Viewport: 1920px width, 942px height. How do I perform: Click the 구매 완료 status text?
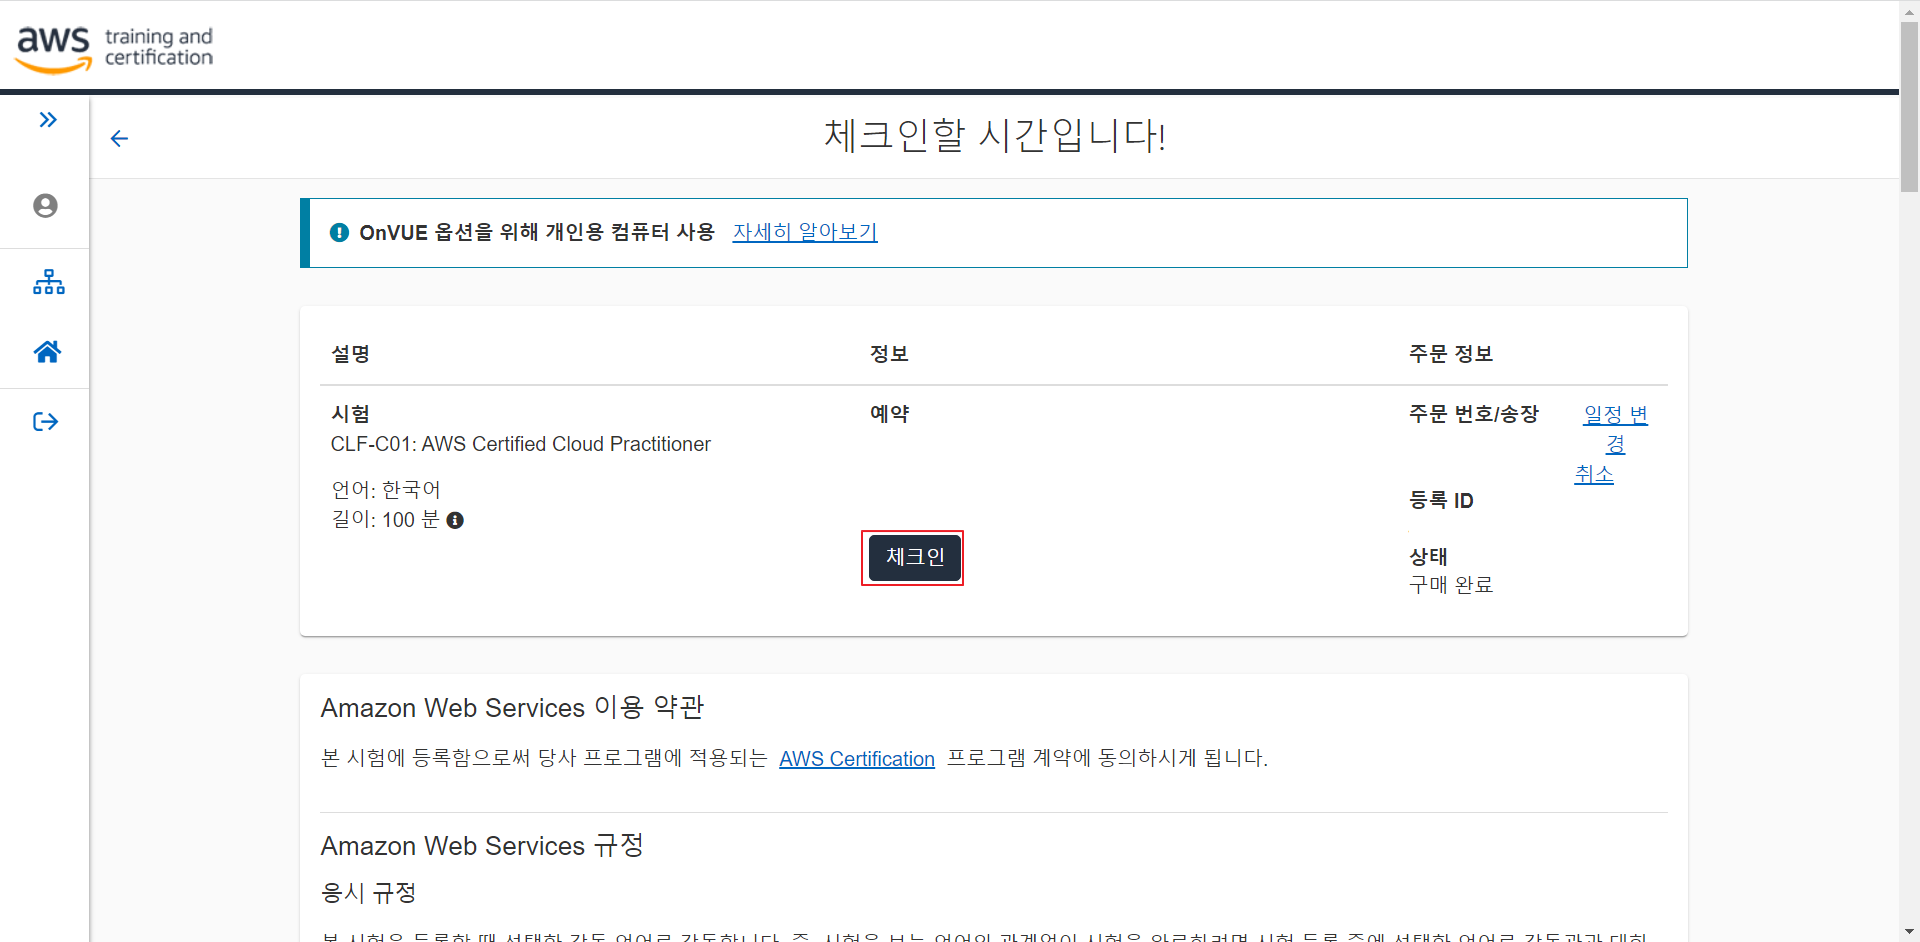[x=1451, y=585]
